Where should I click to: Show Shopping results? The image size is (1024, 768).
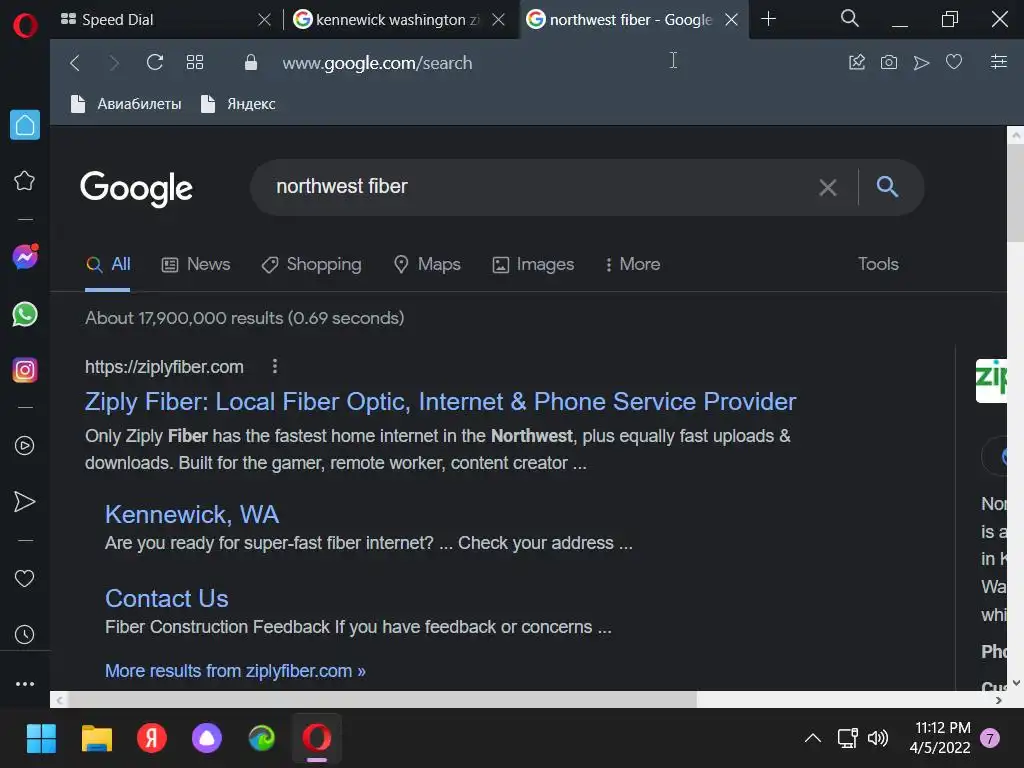[x=312, y=264]
